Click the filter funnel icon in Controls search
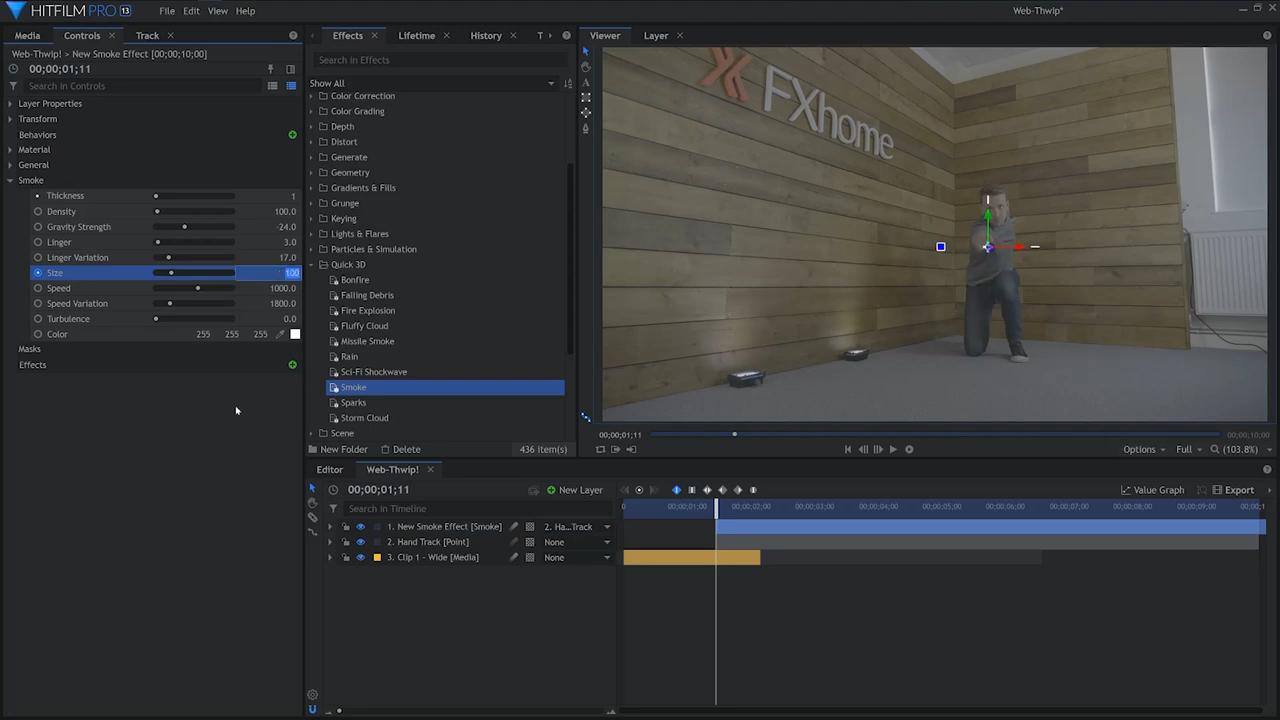1280x720 pixels. [13, 86]
